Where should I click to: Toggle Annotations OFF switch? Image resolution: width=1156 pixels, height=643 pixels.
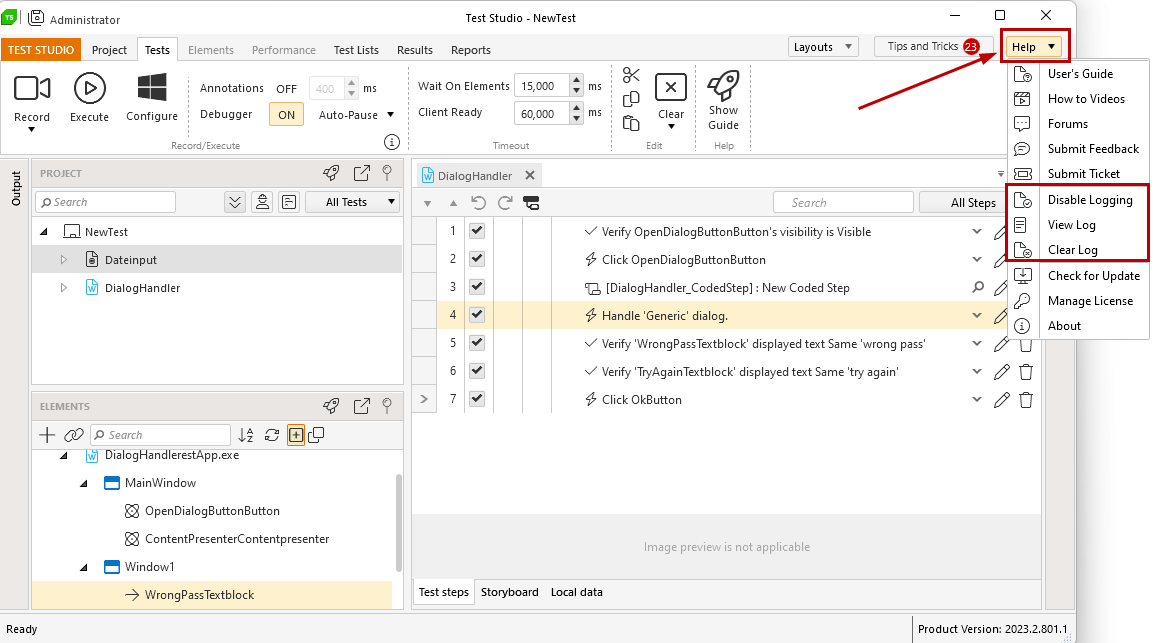tap(287, 88)
